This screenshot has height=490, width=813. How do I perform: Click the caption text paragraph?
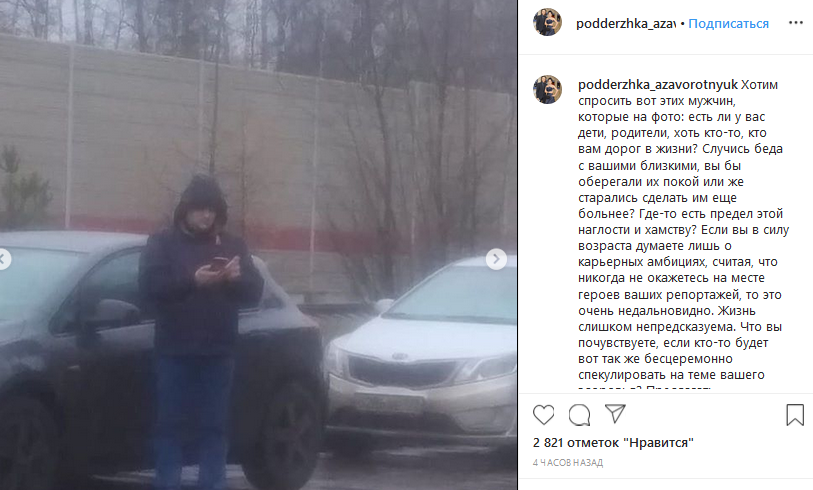[683, 230]
